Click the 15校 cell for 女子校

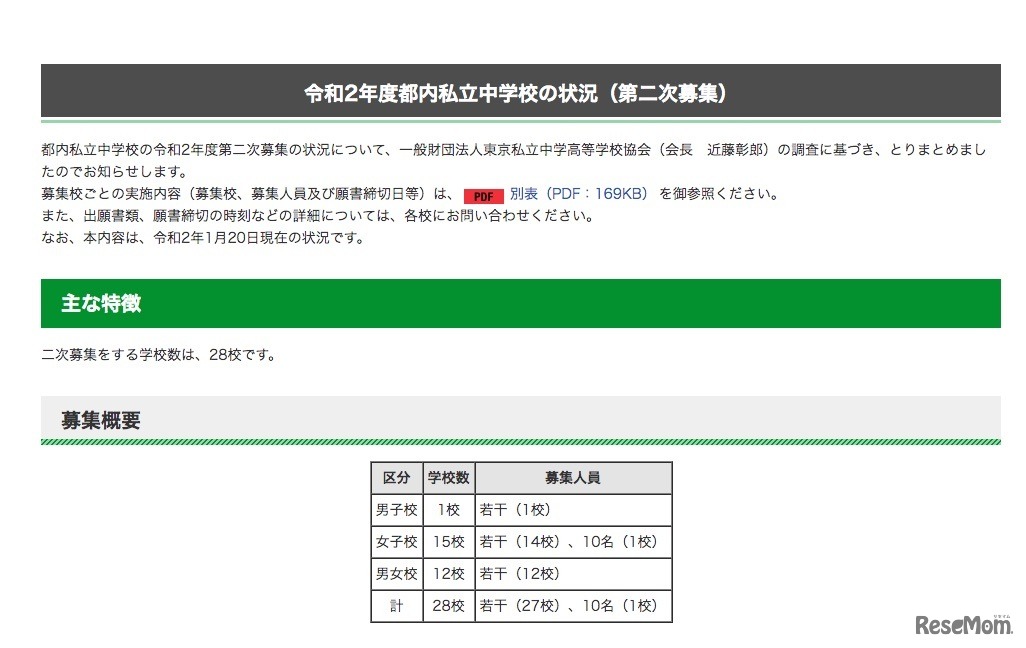coord(448,541)
